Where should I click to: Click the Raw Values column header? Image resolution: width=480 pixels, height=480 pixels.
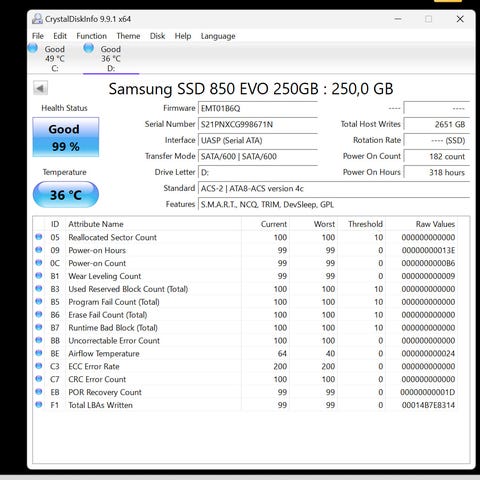pyautogui.click(x=421, y=224)
